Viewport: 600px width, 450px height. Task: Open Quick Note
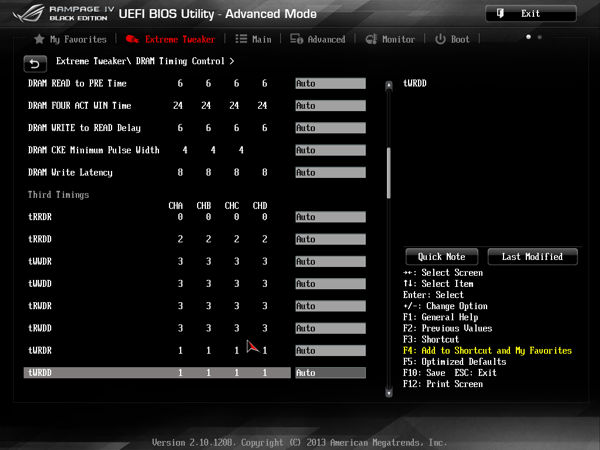click(x=442, y=257)
